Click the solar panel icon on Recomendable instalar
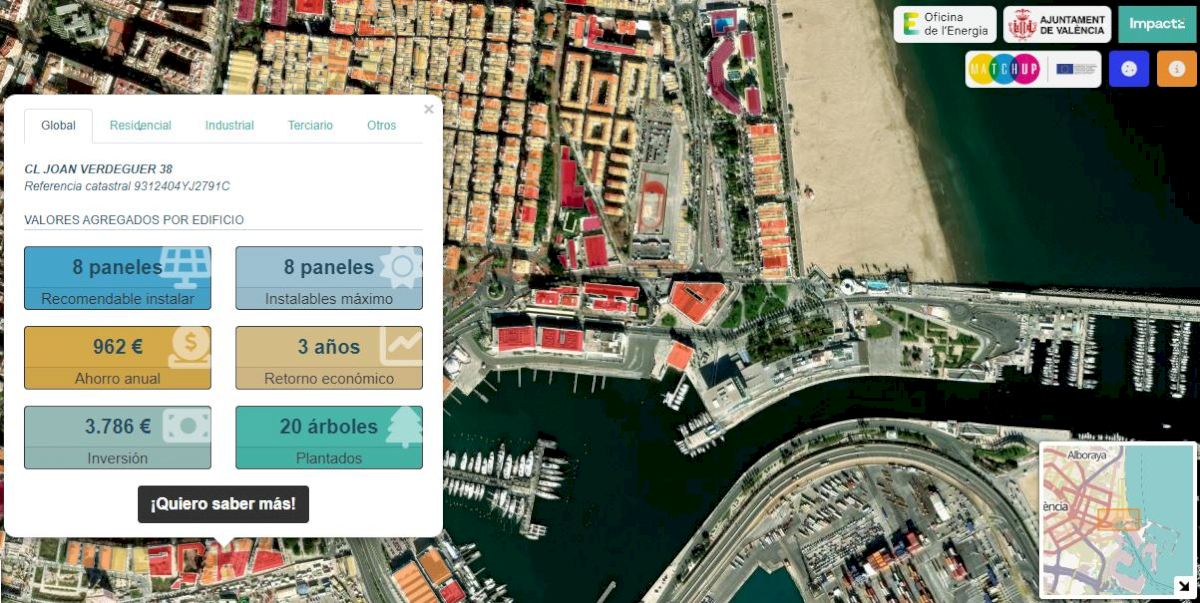 click(x=185, y=267)
